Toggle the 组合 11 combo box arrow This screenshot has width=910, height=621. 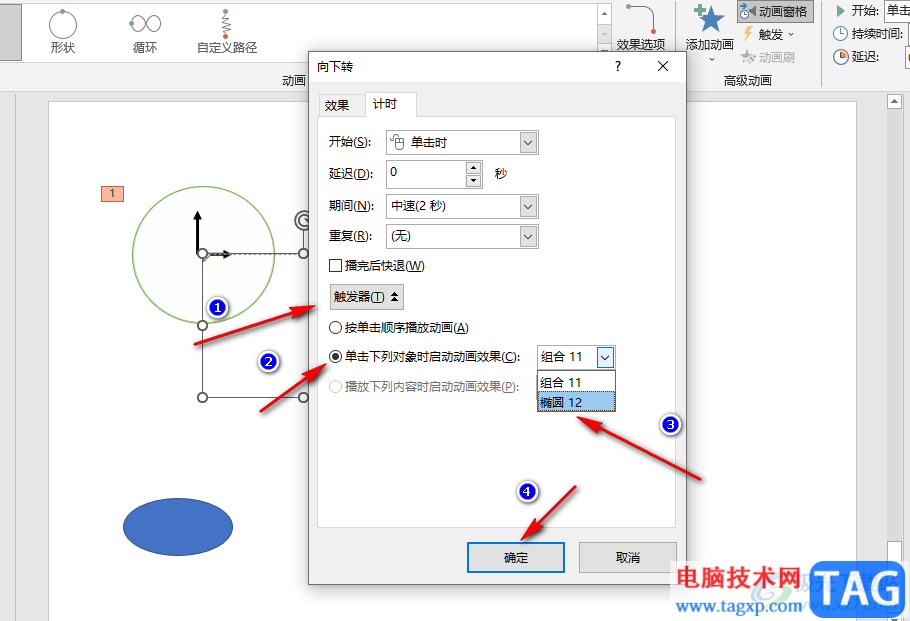605,357
